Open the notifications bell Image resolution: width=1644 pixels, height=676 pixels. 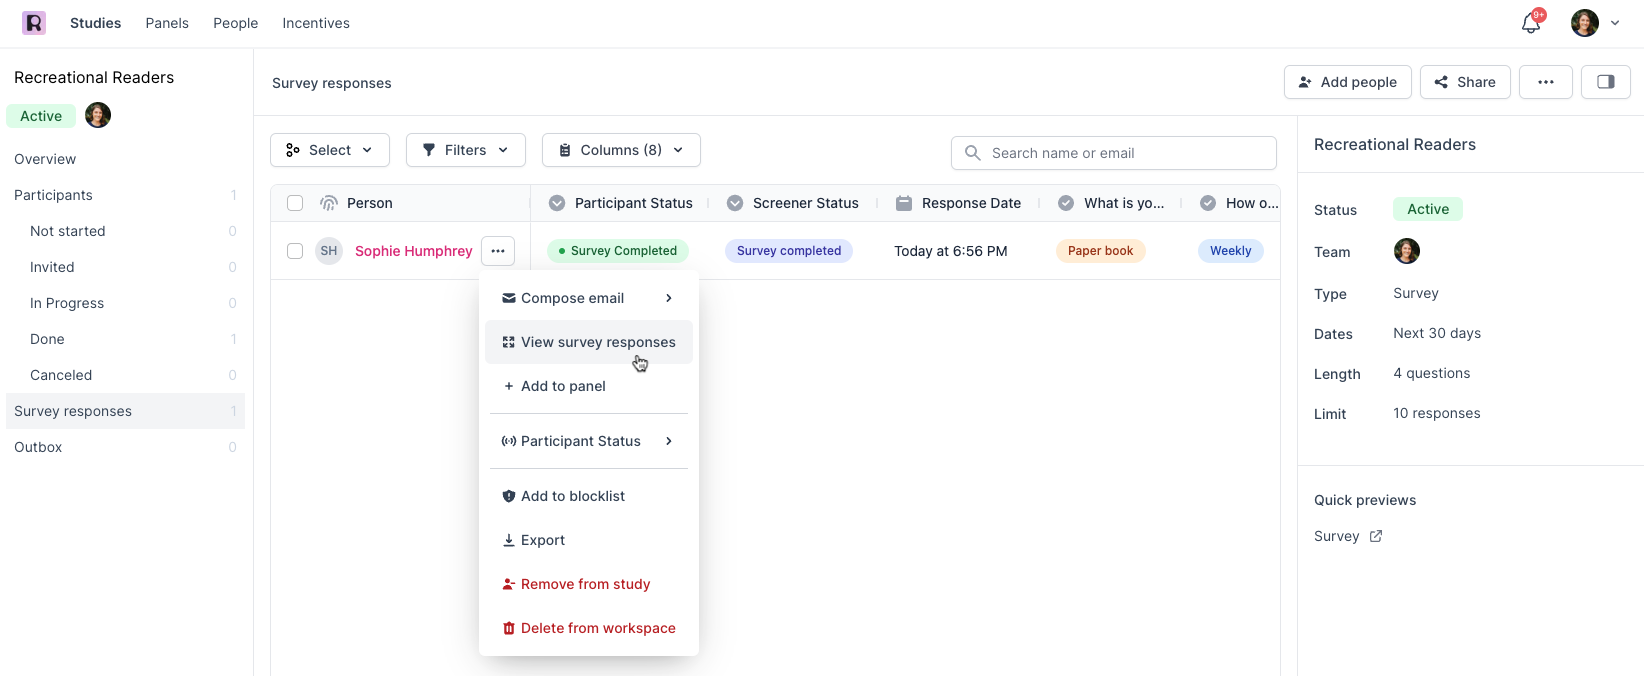1530,23
